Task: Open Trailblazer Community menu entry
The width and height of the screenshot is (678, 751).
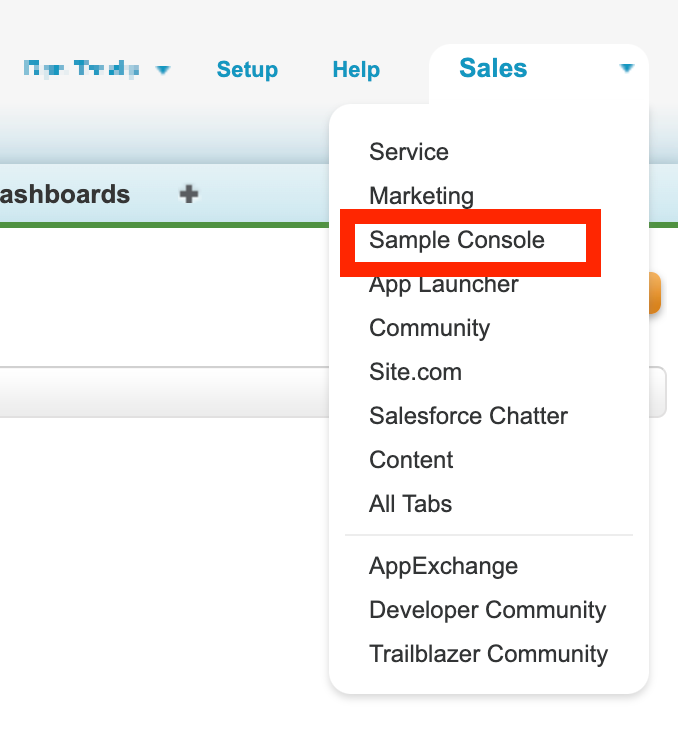Action: 488,654
